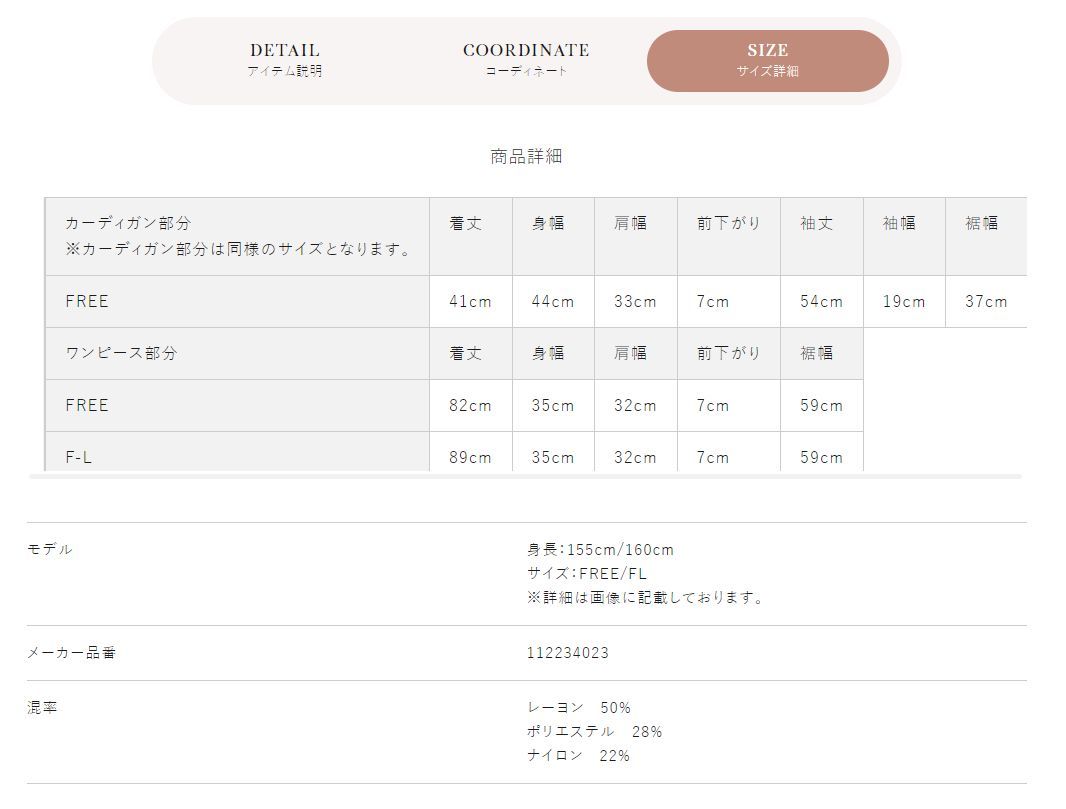Click the メーカー品番 number 112234023

click(x=568, y=653)
